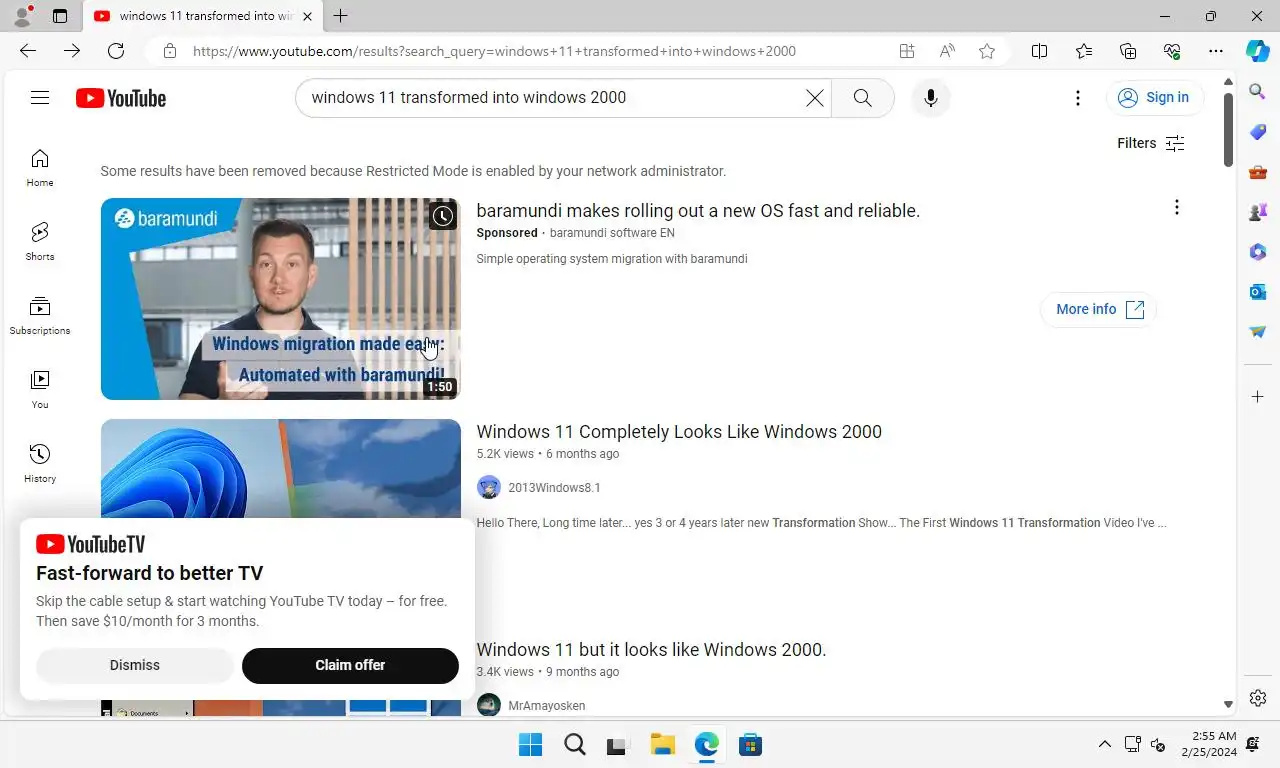Open Copilot sidebar icon
The width and height of the screenshot is (1280, 768).
1258,51
